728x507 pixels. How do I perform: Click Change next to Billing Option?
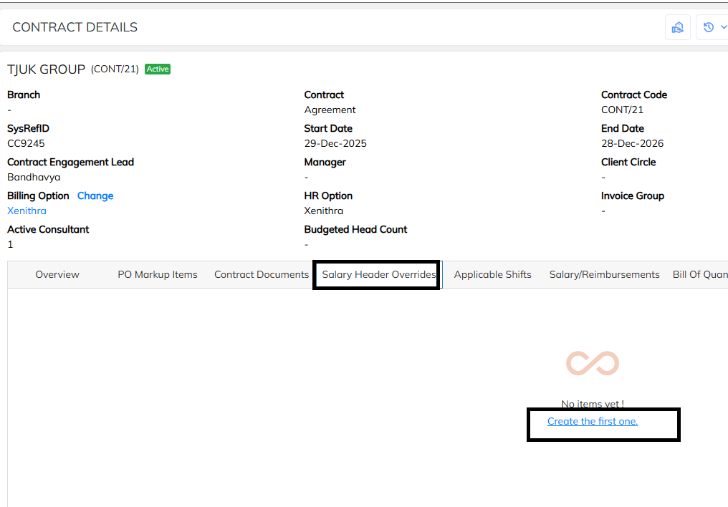pos(95,196)
